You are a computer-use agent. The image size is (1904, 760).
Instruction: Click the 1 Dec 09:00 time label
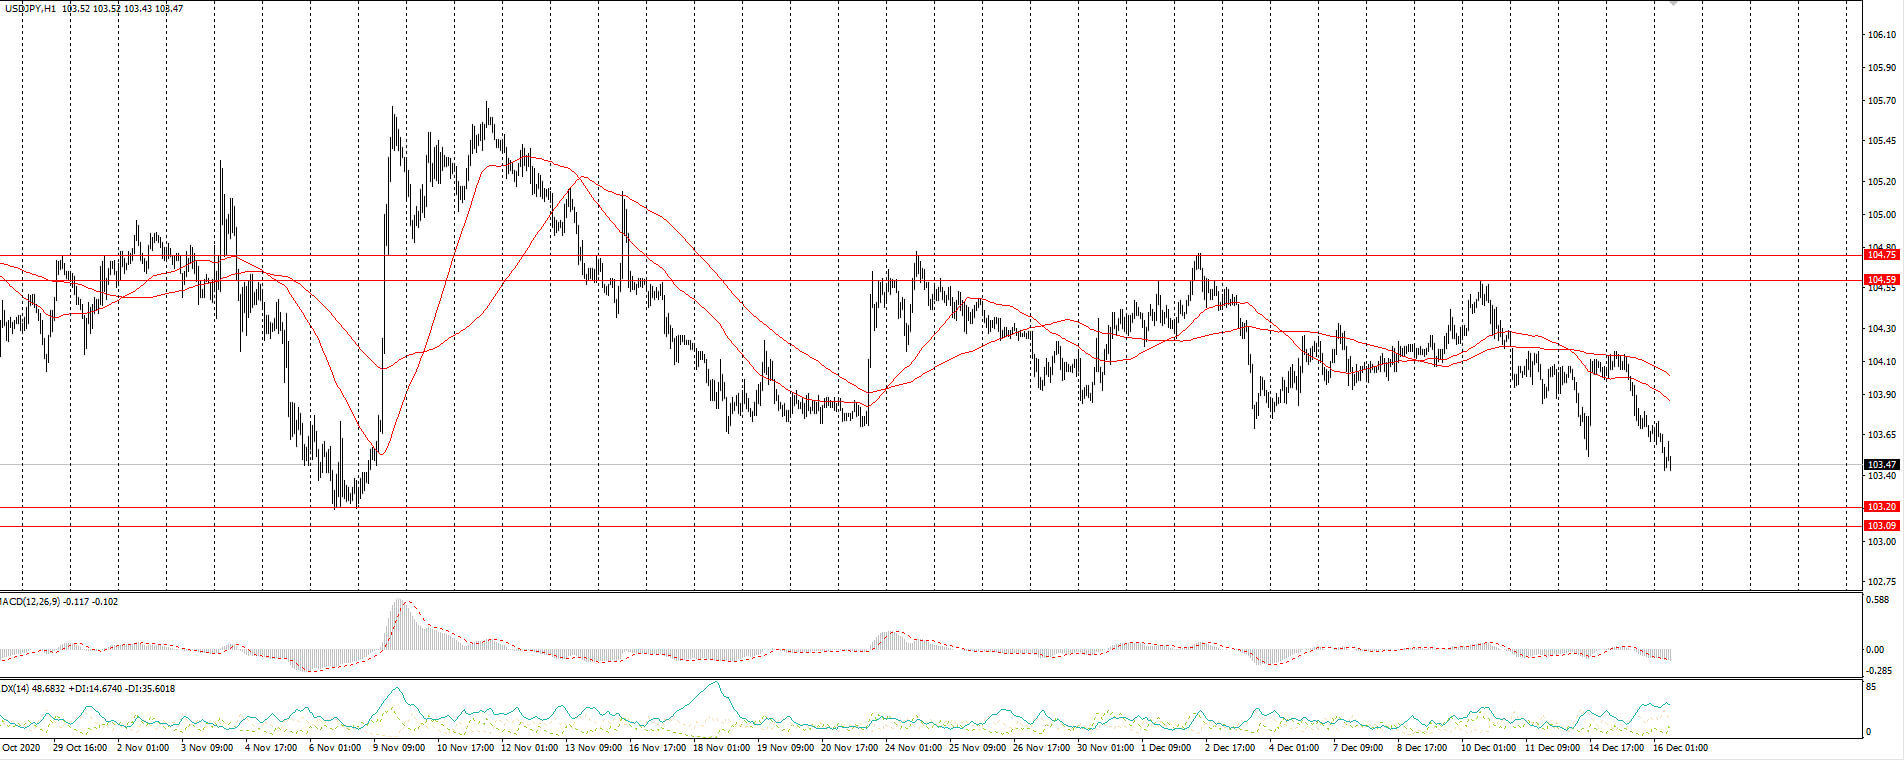tap(1167, 748)
